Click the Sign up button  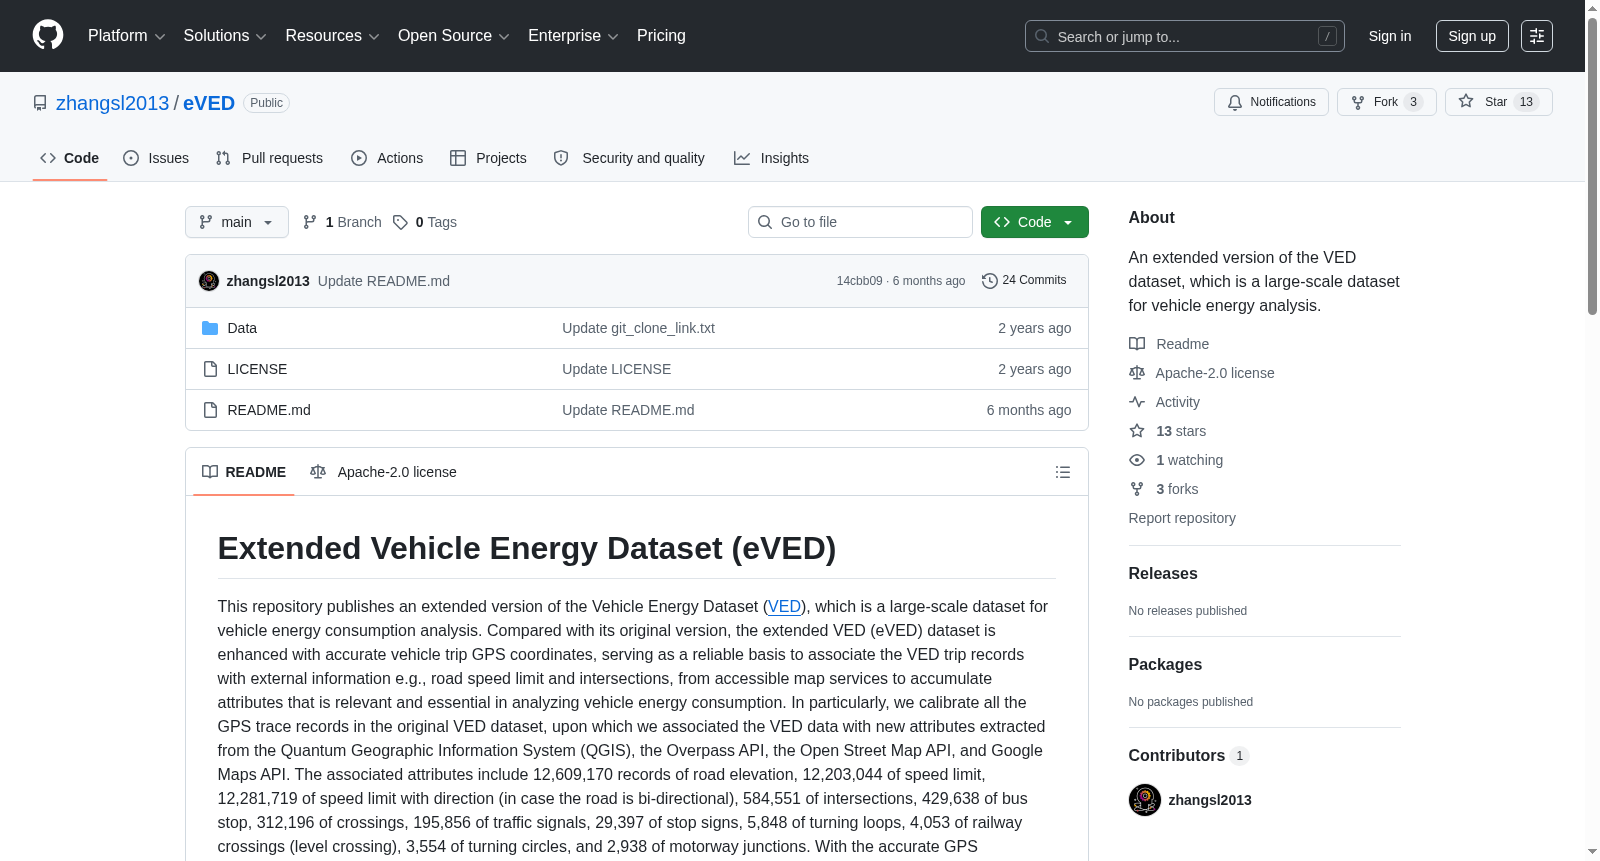(1472, 36)
